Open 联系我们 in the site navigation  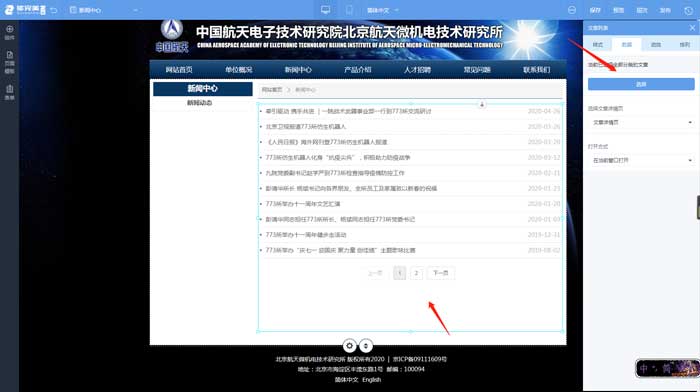click(537, 70)
